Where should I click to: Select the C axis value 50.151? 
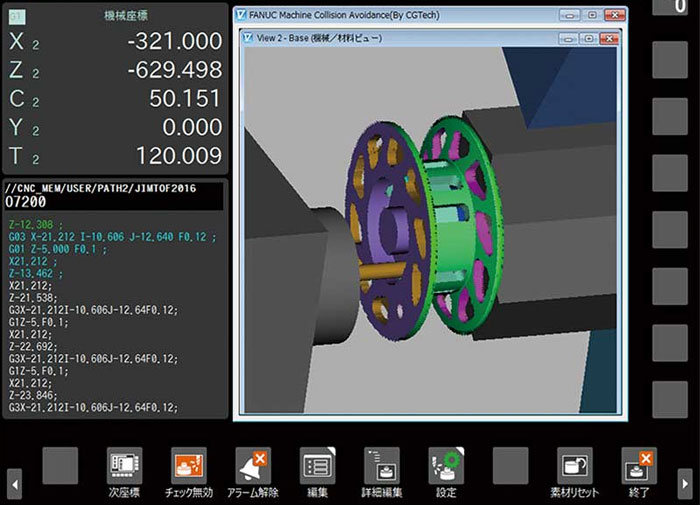[185, 99]
